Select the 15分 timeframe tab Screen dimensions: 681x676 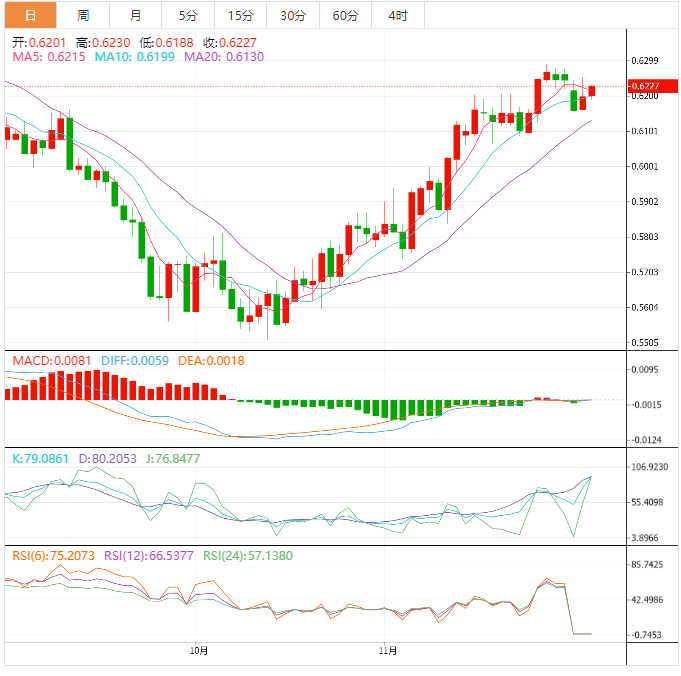click(x=240, y=15)
